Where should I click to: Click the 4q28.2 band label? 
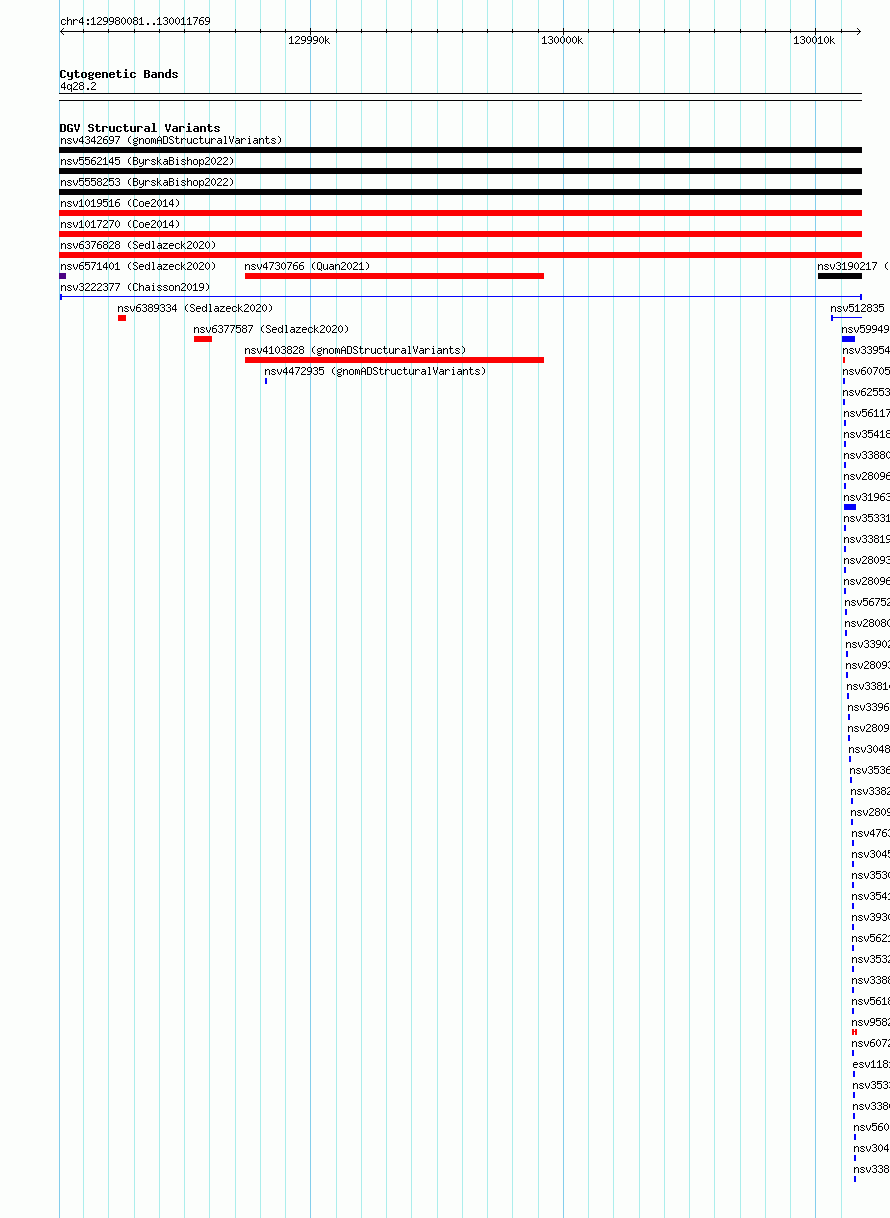[78, 86]
